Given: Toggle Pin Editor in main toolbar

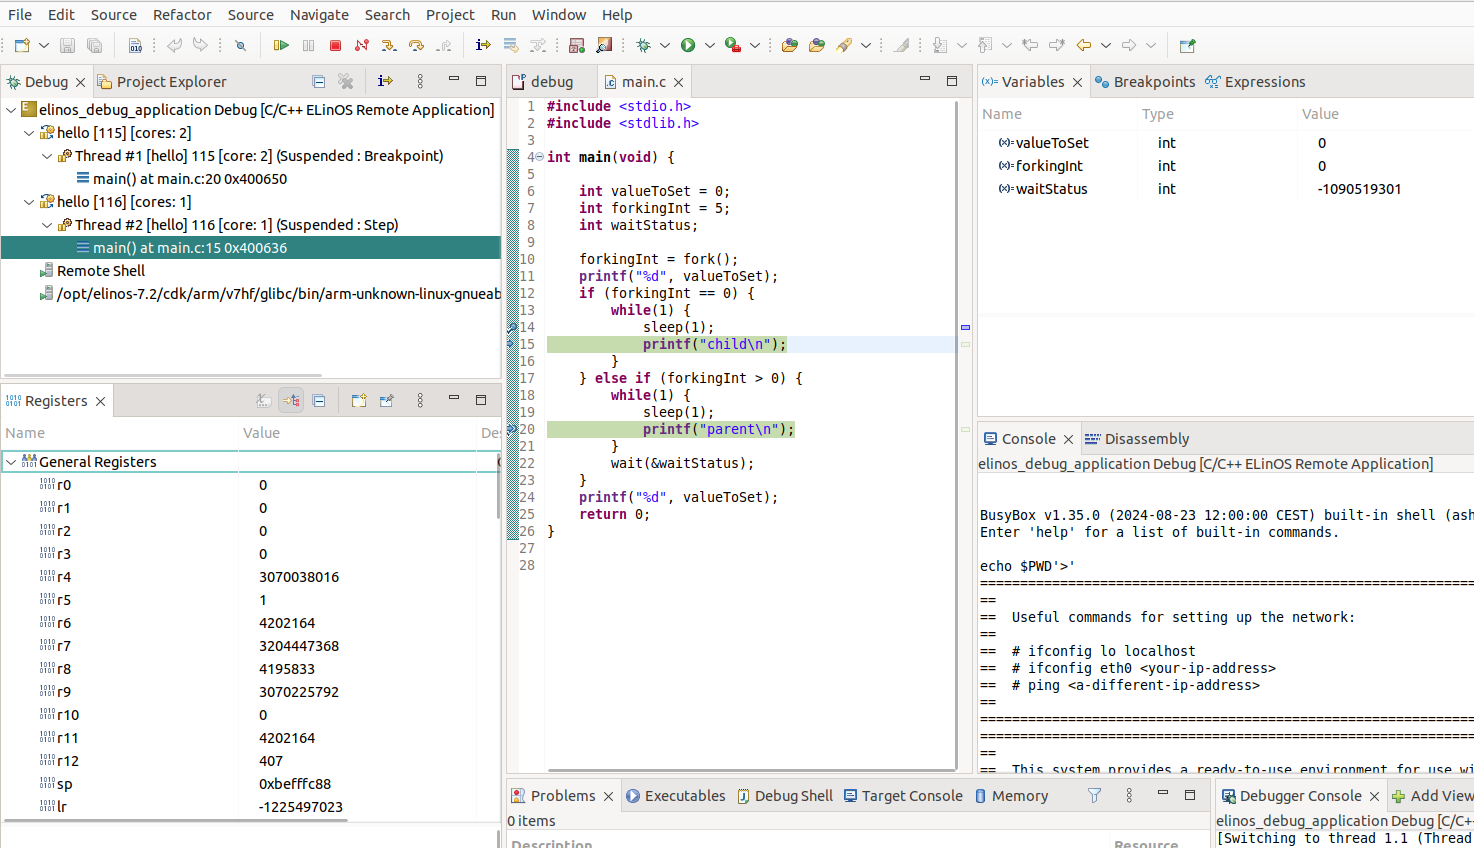Looking at the screenshot, I should (x=1187, y=45).
